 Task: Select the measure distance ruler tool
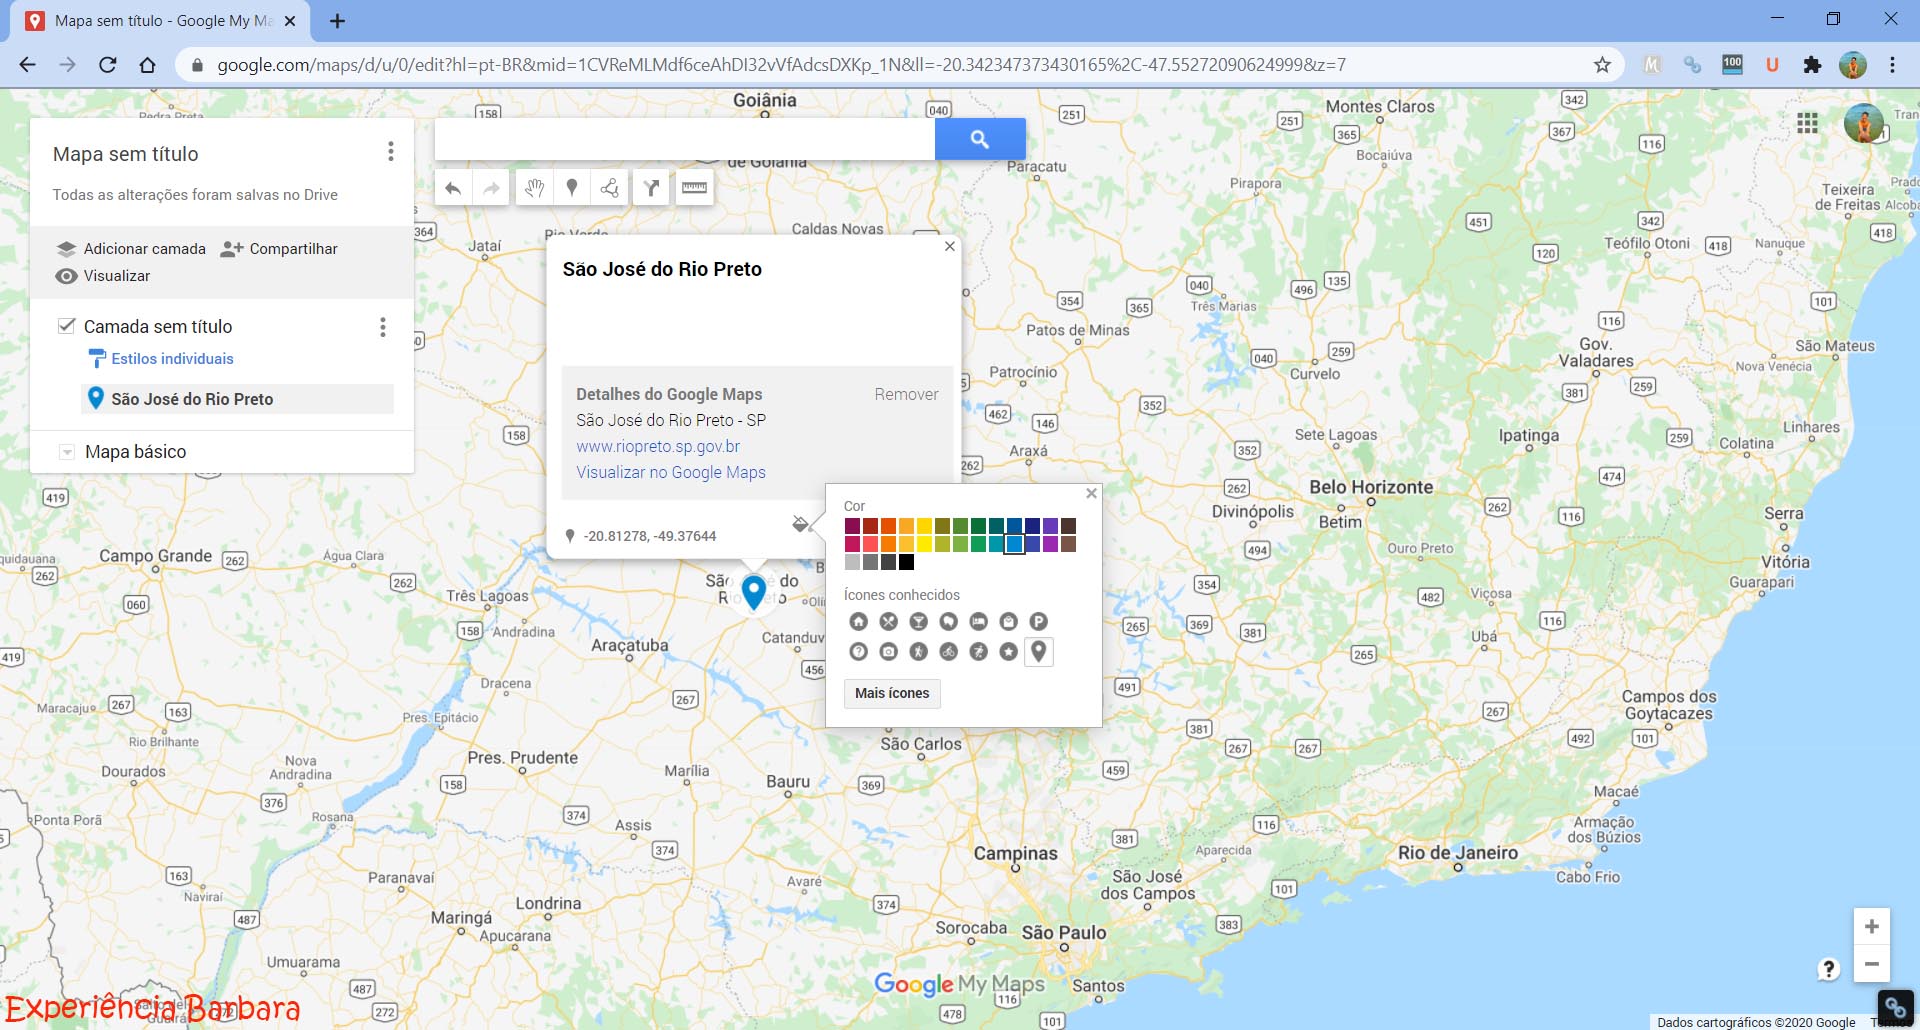(694, 188)
